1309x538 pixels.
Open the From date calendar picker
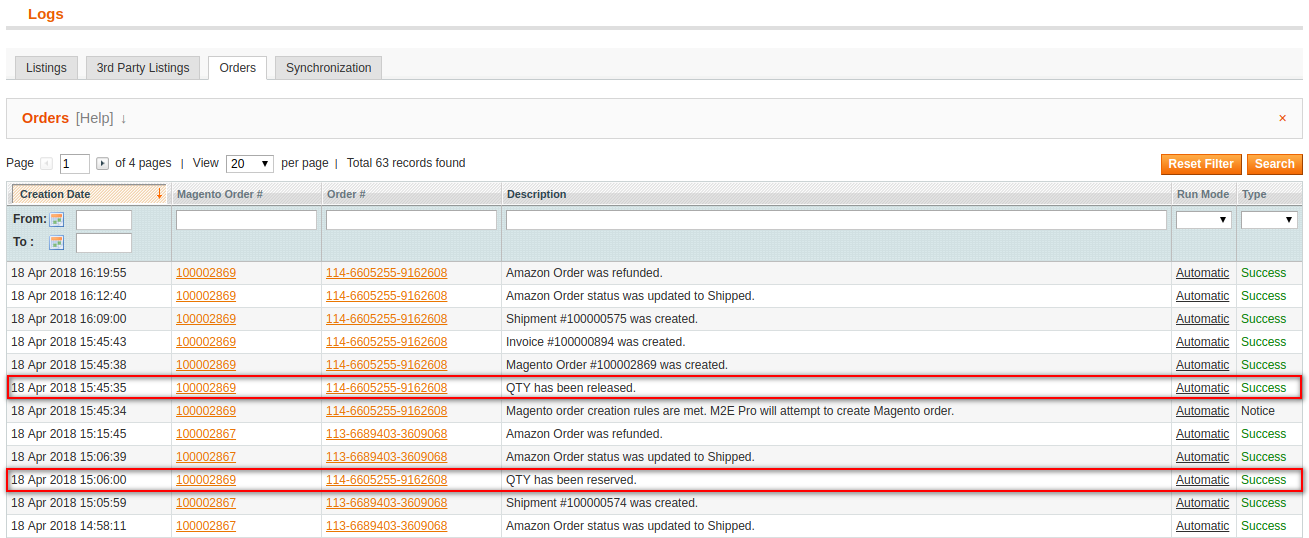coord(57,220)
